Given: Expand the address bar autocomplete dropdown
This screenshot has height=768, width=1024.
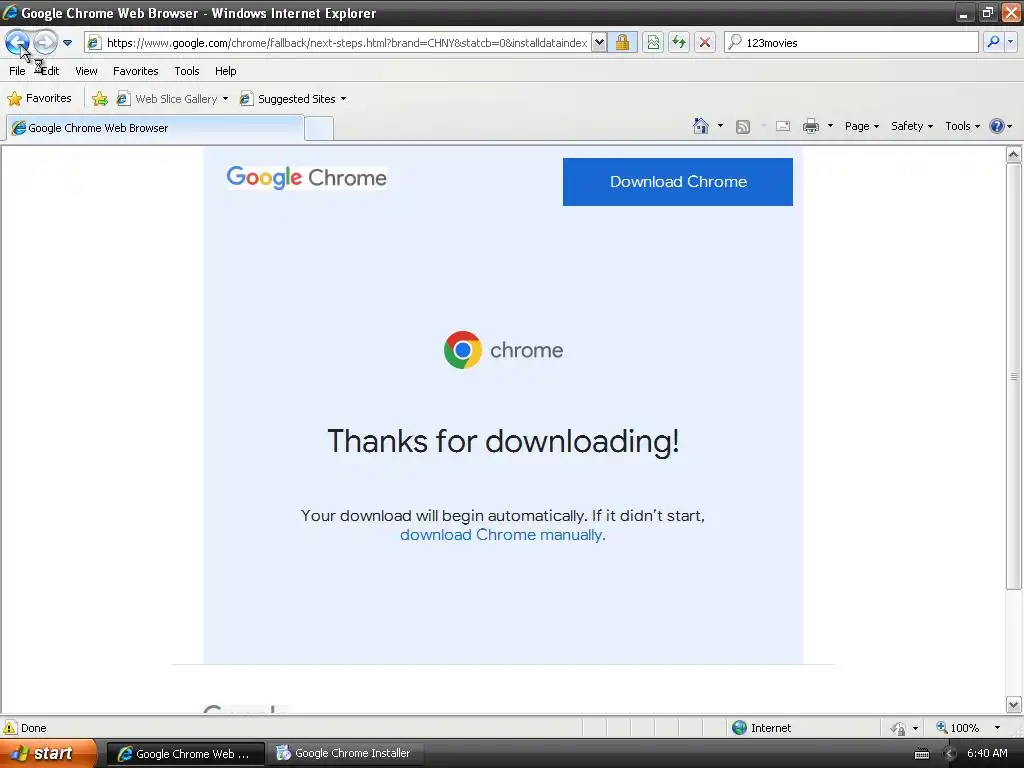Looking at the screenshot, I should [599, 43].
